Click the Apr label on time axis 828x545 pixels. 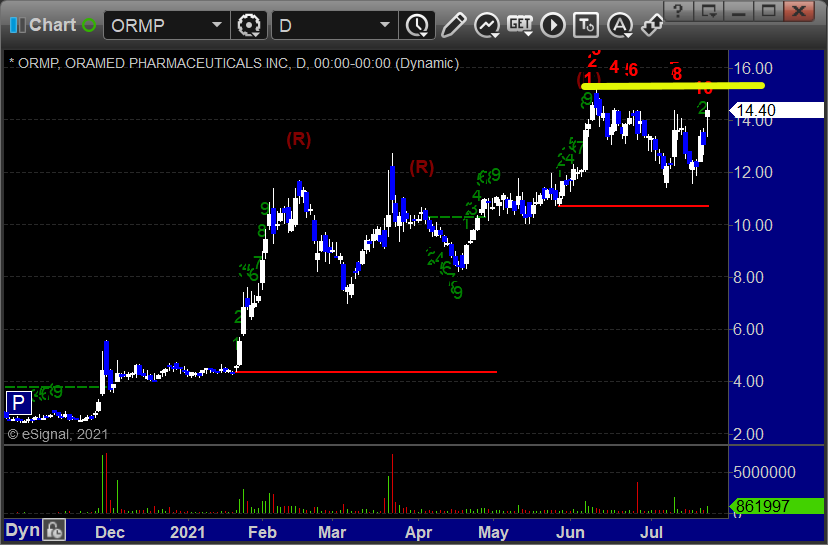pyautogui.click(x=418, y=532)
